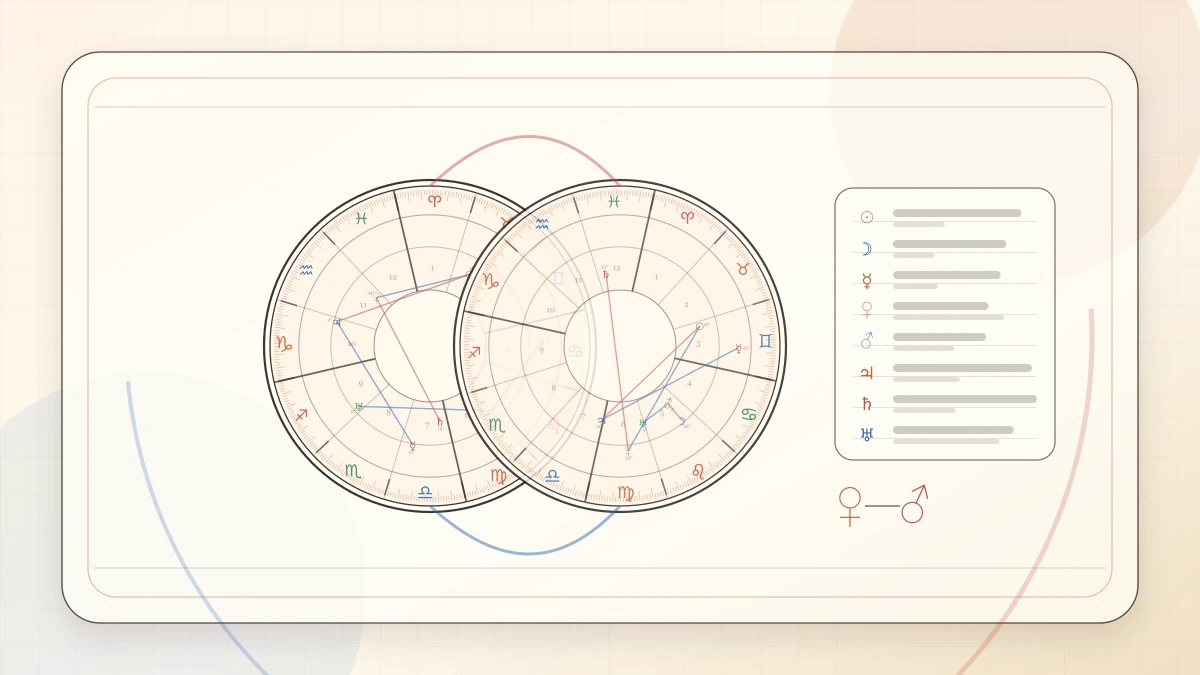Image resolution: width=1200 pixels, height=675 pixels.
Task: Click the large Mars symbol below the panel
Action: coord(915,504)
